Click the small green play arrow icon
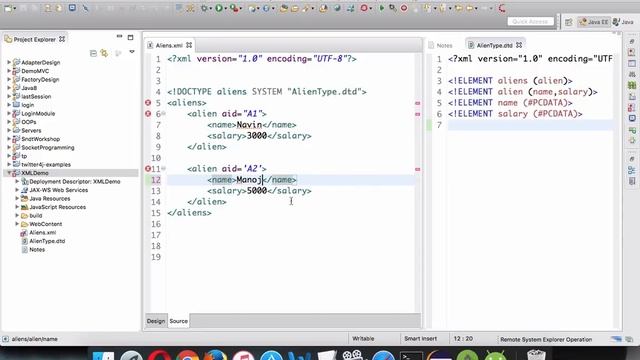This screenshot has width=640, height=360. tap(382, 8)
